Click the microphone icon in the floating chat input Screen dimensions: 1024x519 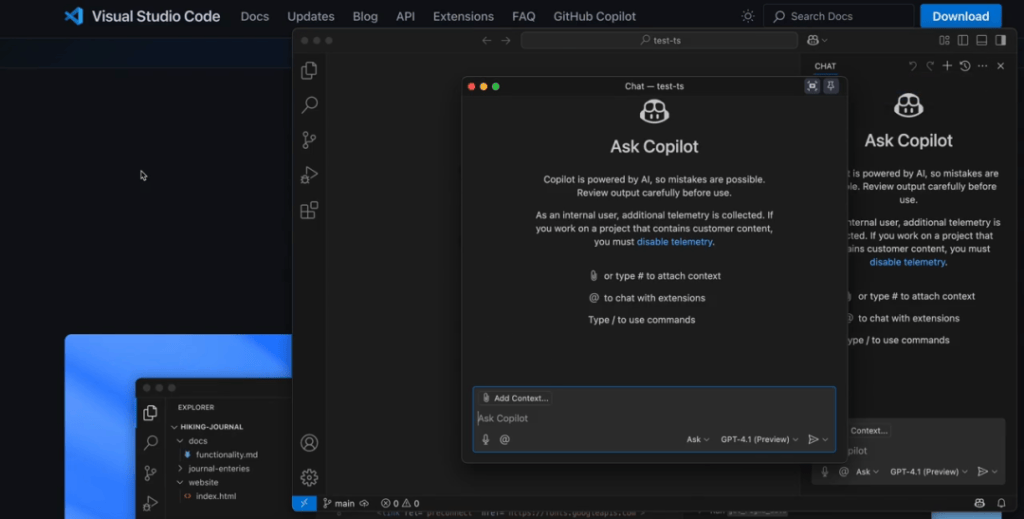(486, 439)
